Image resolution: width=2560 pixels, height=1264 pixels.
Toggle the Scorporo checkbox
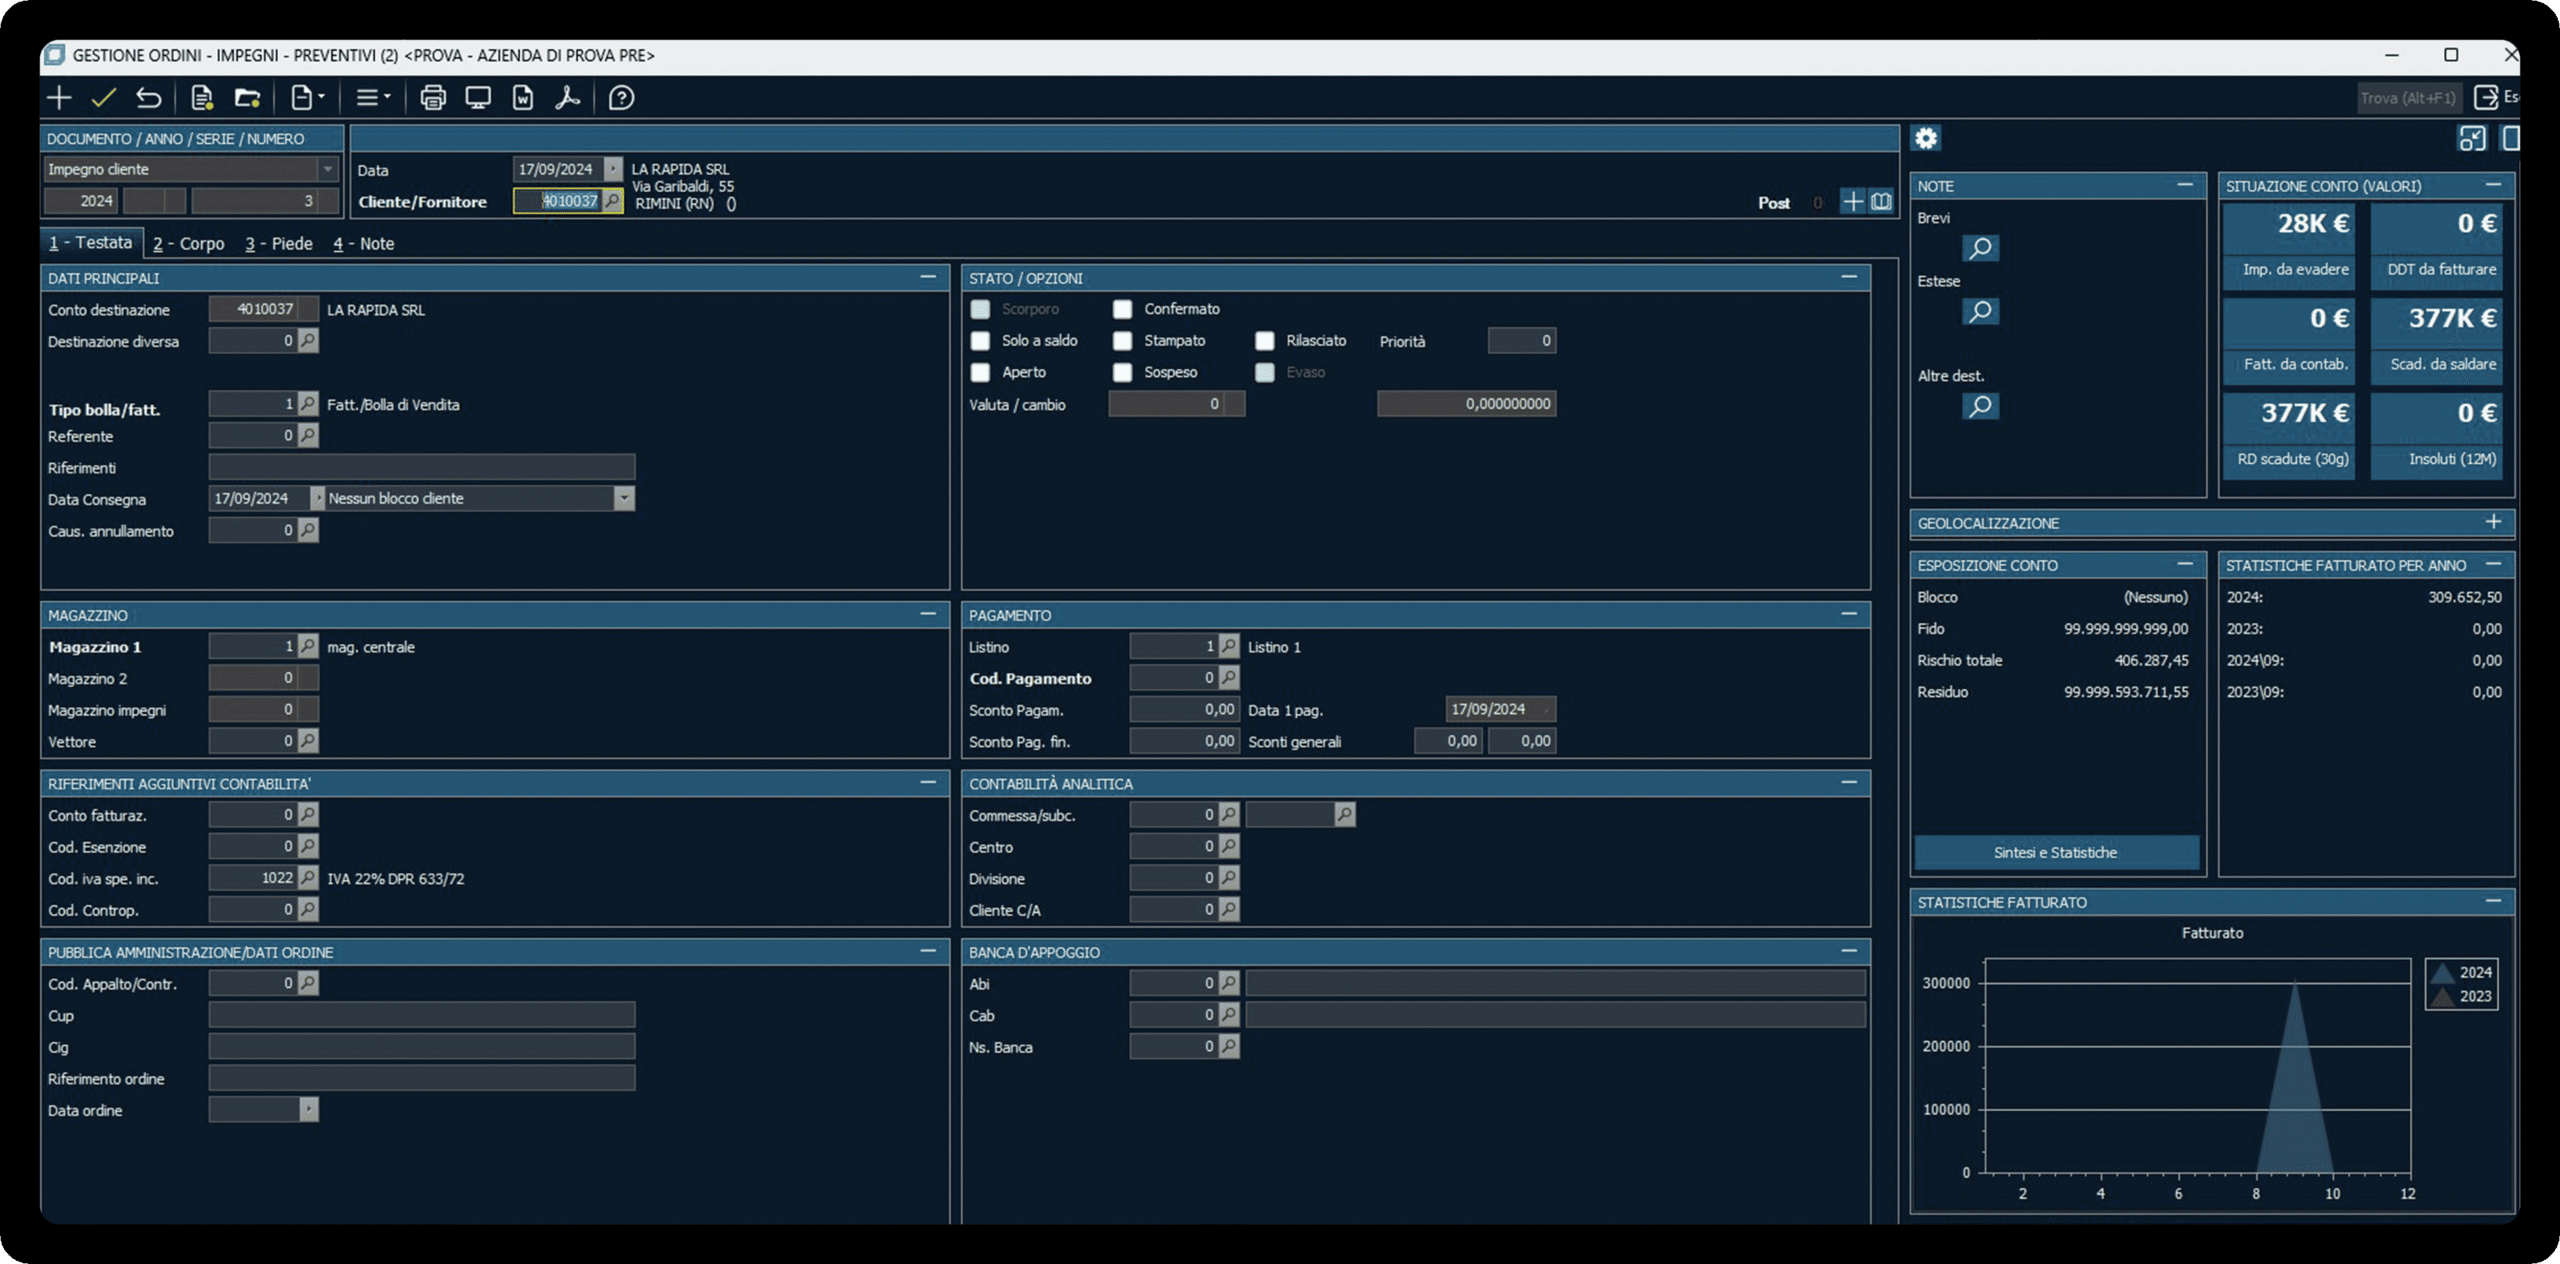click(x=980, y=309)
